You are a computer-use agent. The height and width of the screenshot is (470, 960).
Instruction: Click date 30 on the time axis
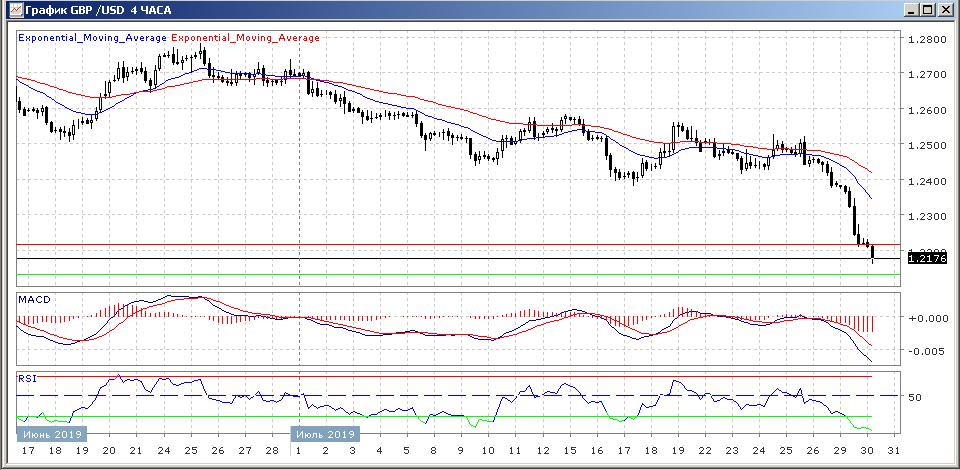click(868, 451)
